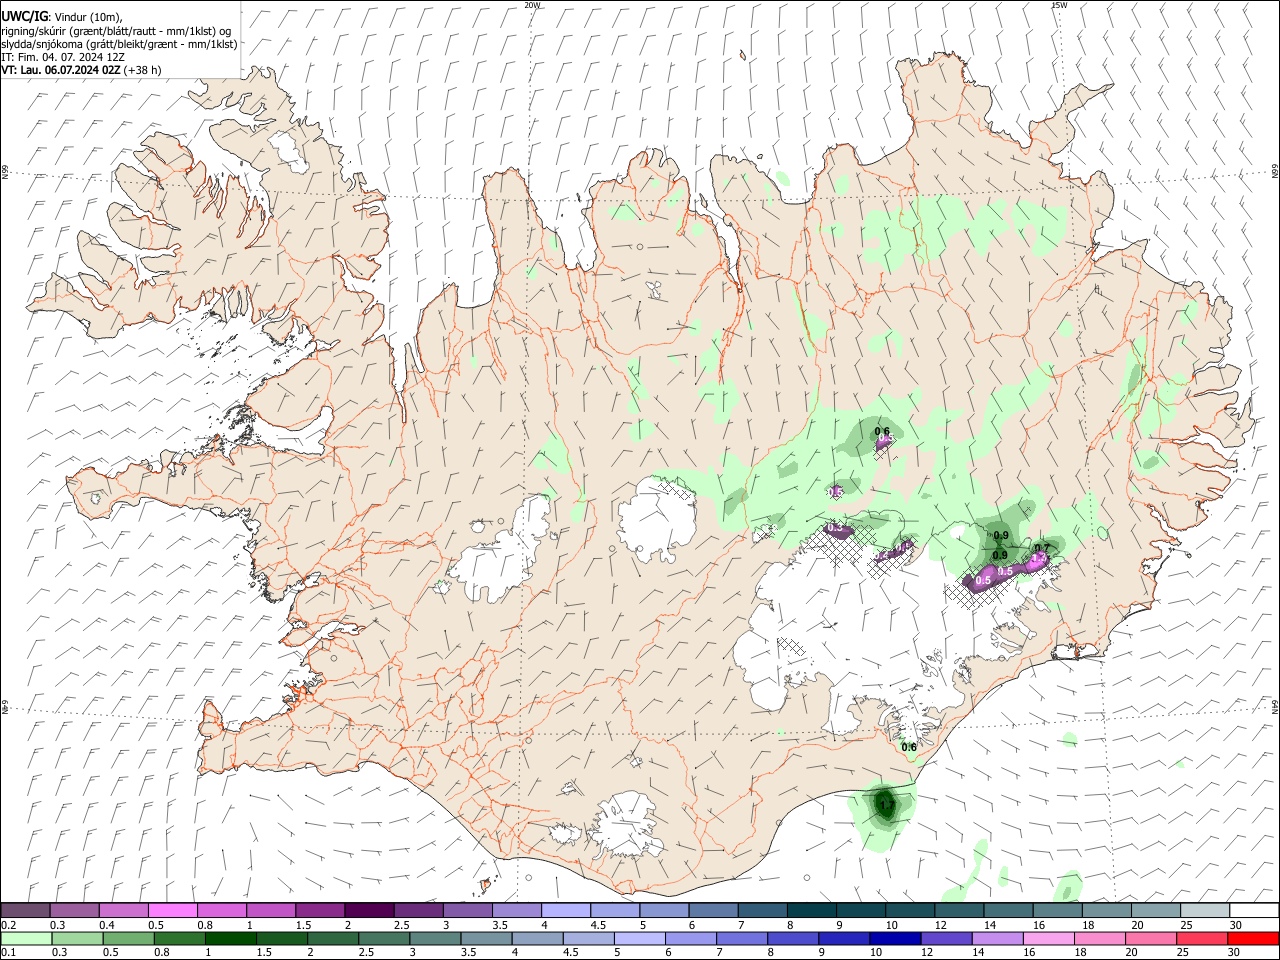The width and height of the screenshot is (1280, 960).
Task: Click the 0.7 precipitation value on the map
Action: pos(1042,548)
